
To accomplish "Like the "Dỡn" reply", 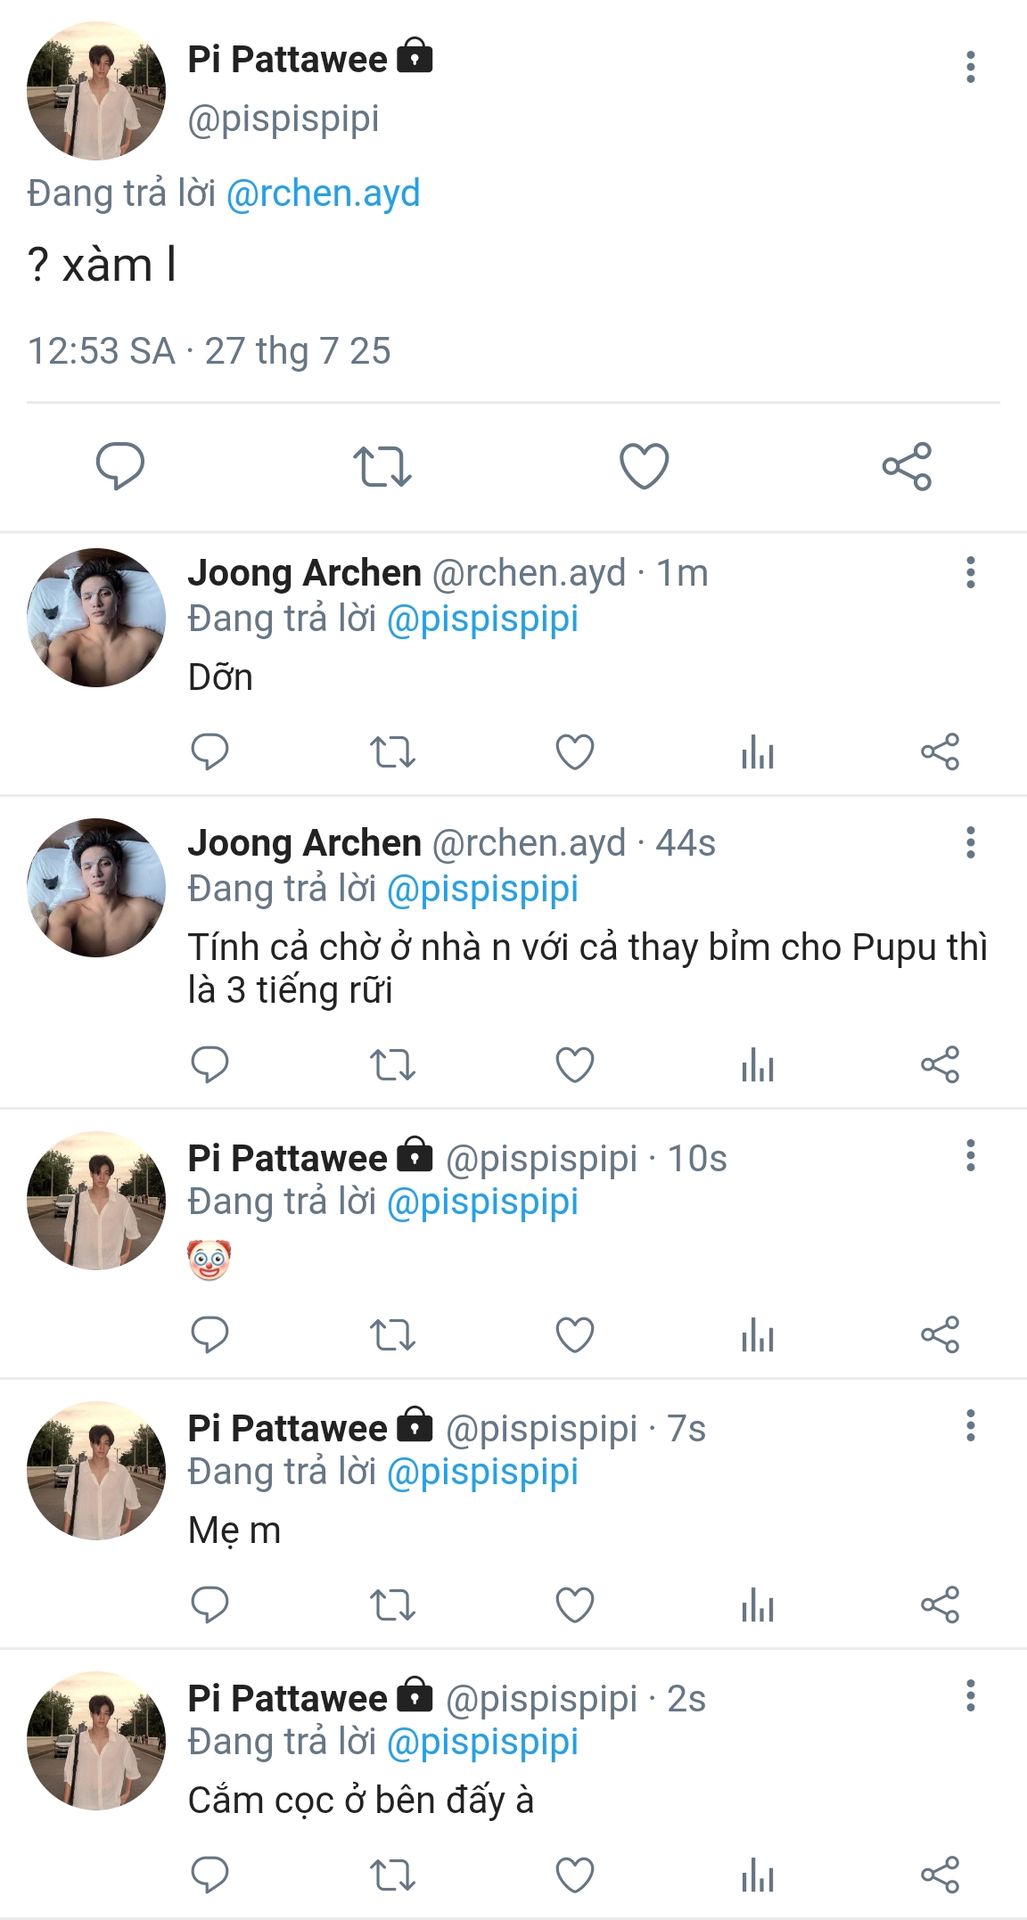I will tap(575, 752).
